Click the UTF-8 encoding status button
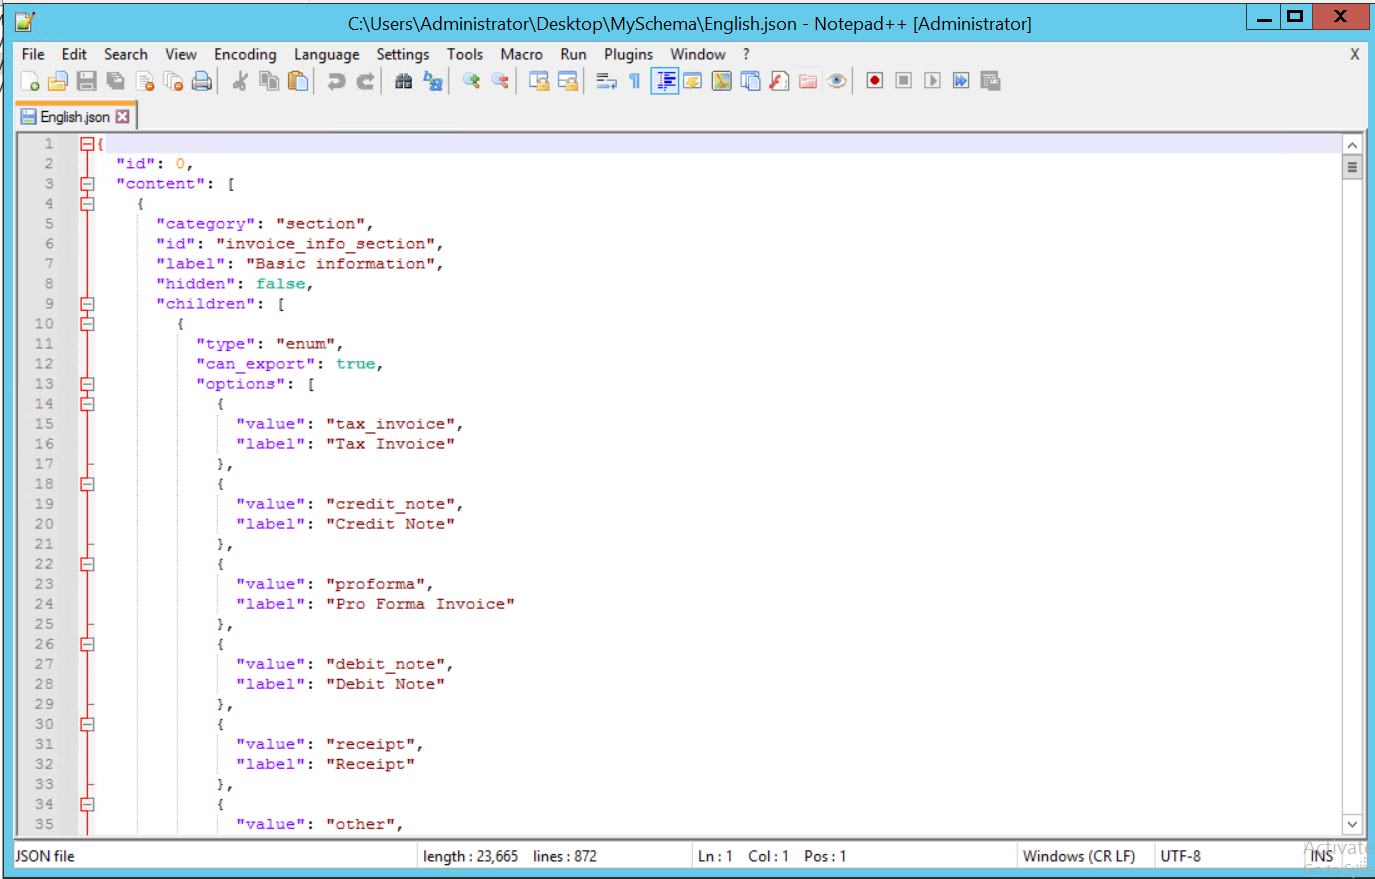Screen dimensions: 1375x879 point(1182,856)
